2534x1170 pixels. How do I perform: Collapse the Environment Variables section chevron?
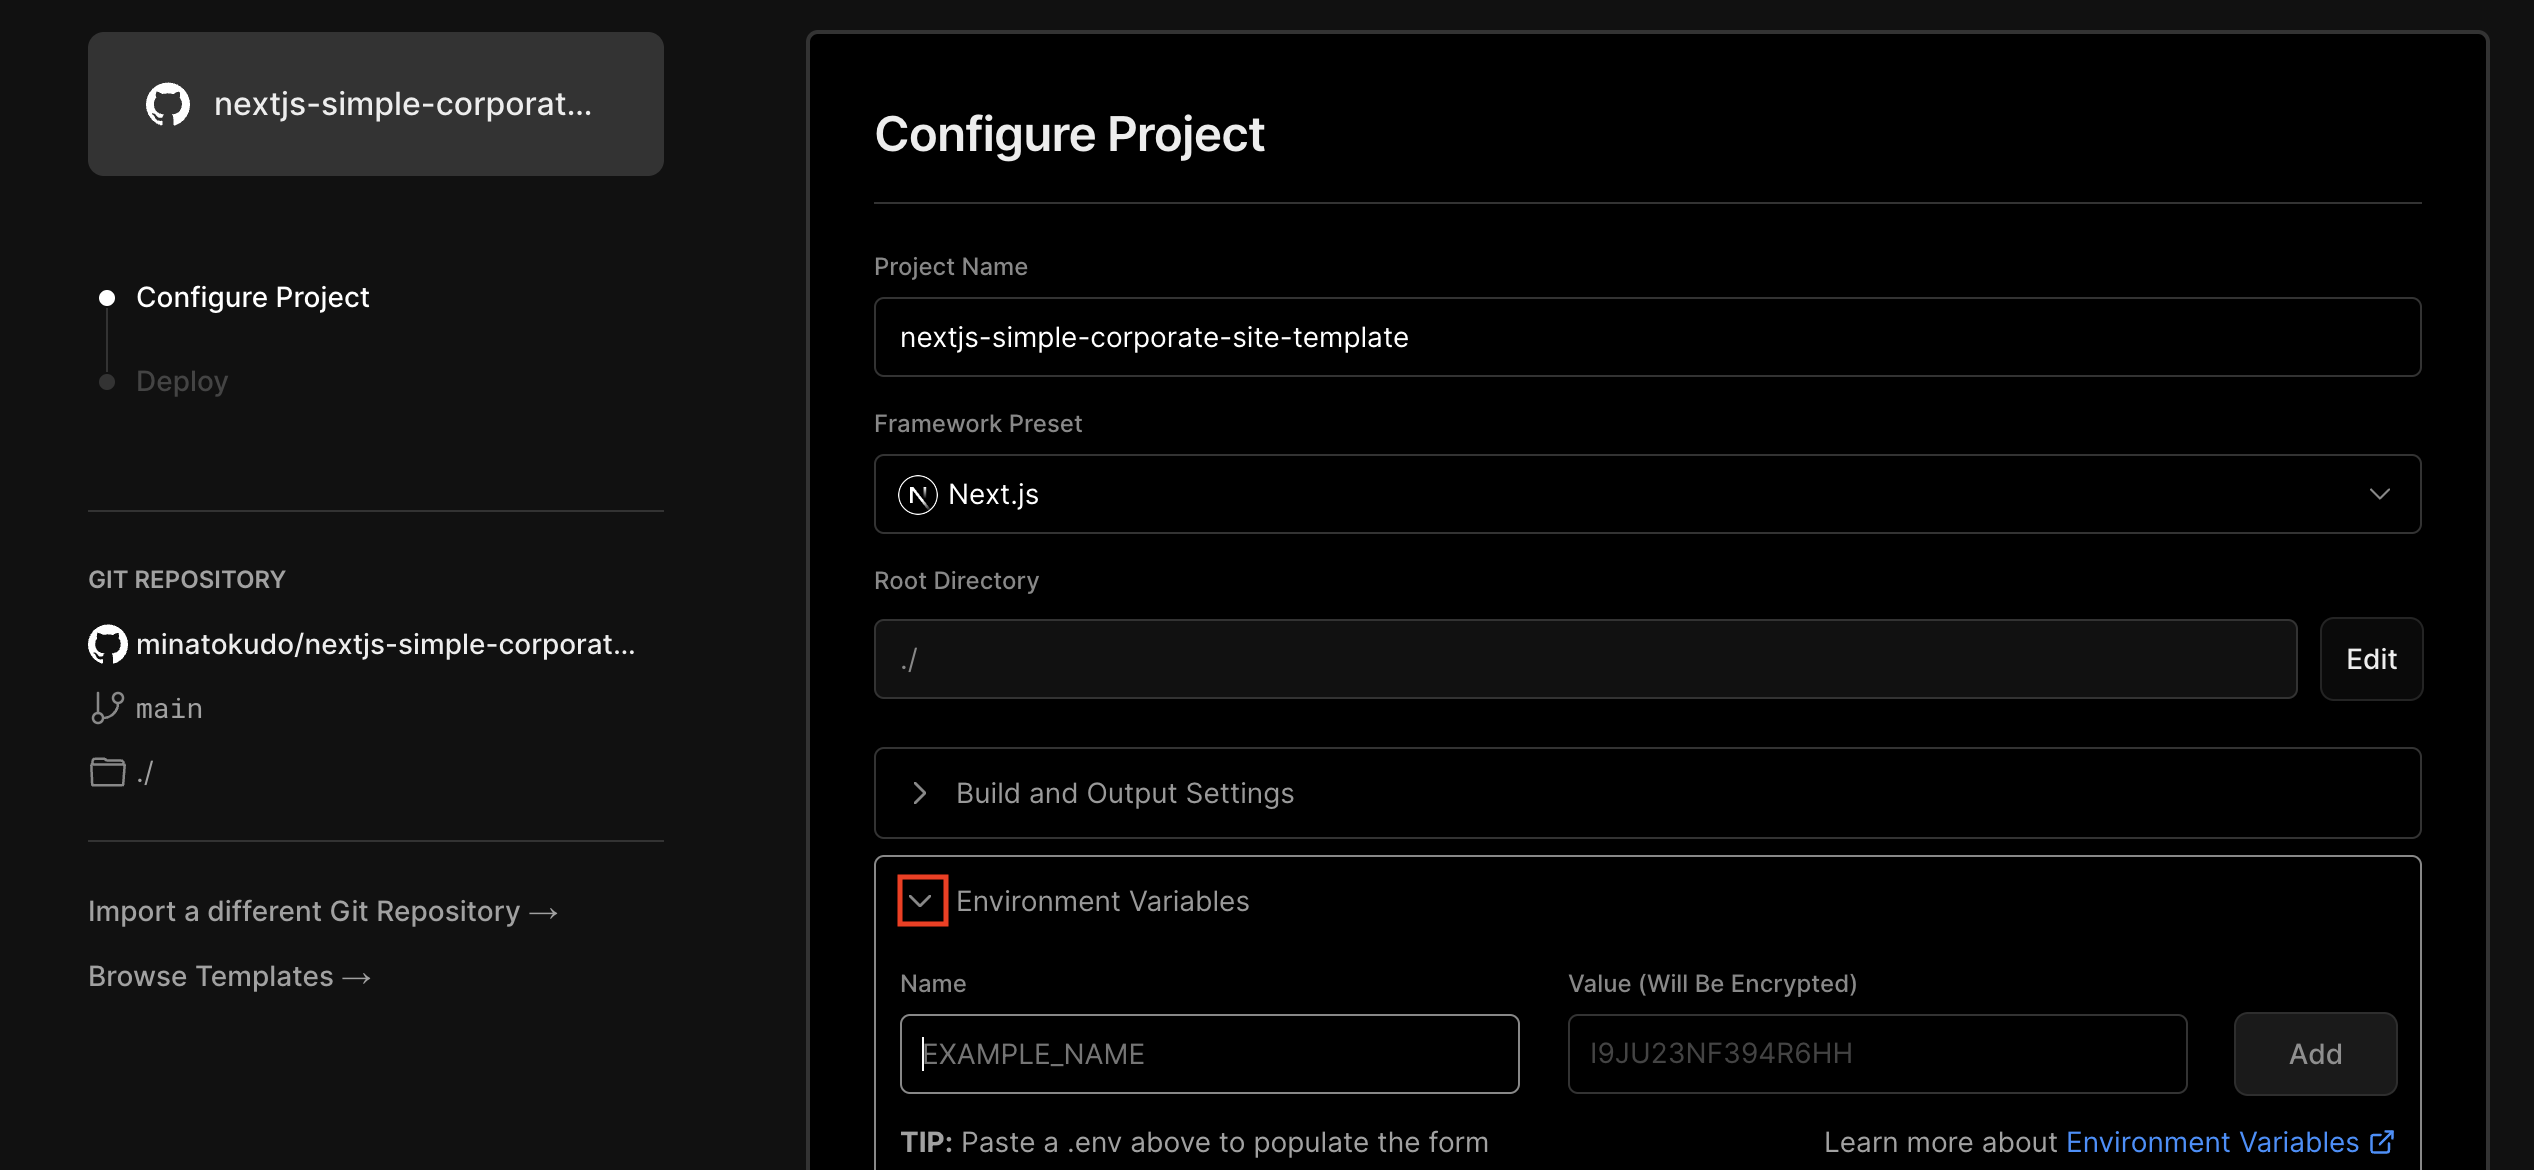921,901
